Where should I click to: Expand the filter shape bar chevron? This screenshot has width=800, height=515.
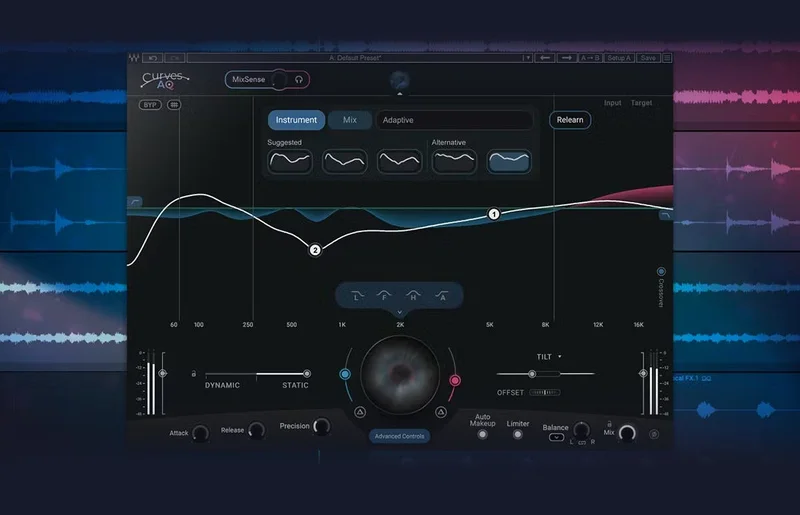[x=399, y=312]
